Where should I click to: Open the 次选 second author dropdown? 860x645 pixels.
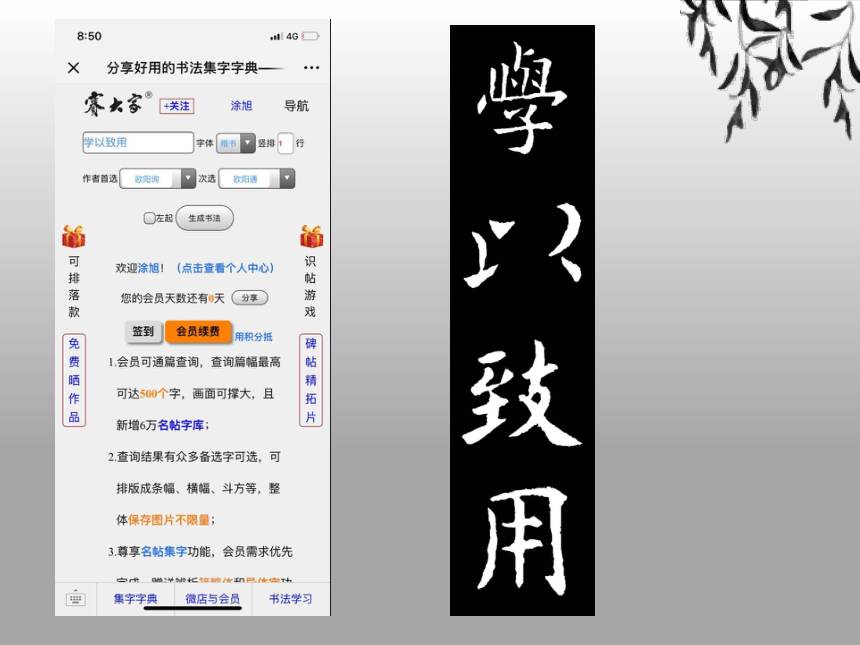click(257, 179)
